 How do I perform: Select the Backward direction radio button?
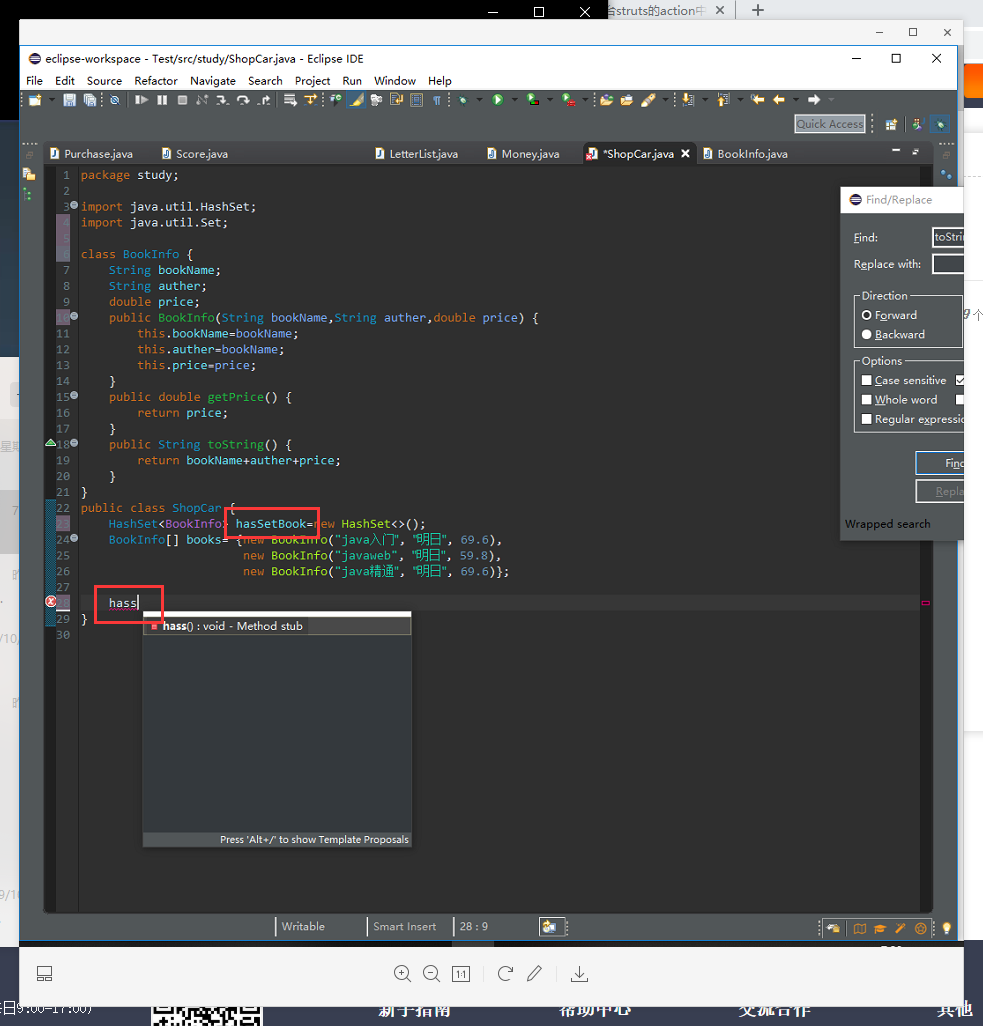coord(867,334)
